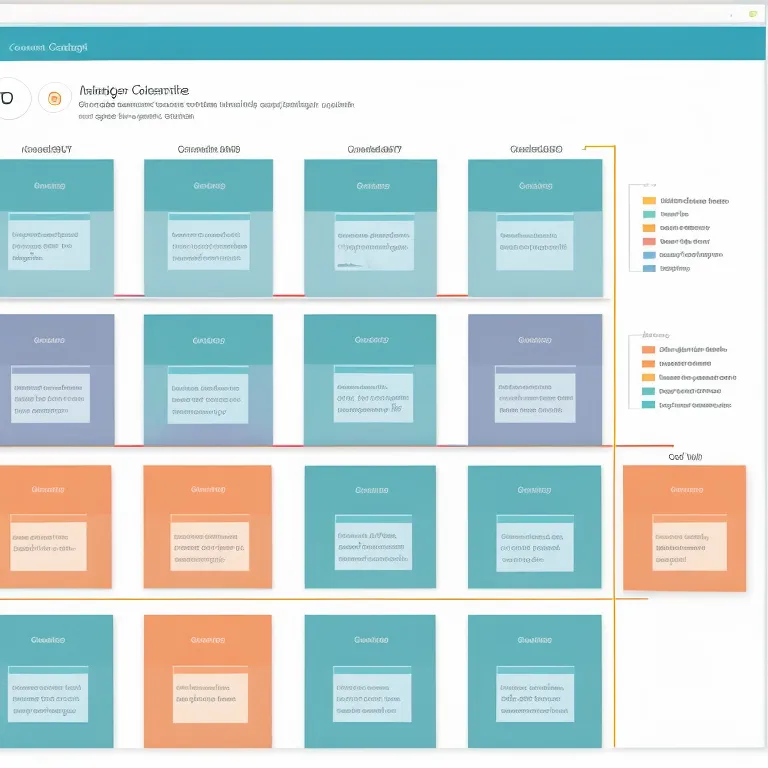768x768 pixels.
Task: Open the orange card in the bottom row, second column
Action: click(208, 680)
